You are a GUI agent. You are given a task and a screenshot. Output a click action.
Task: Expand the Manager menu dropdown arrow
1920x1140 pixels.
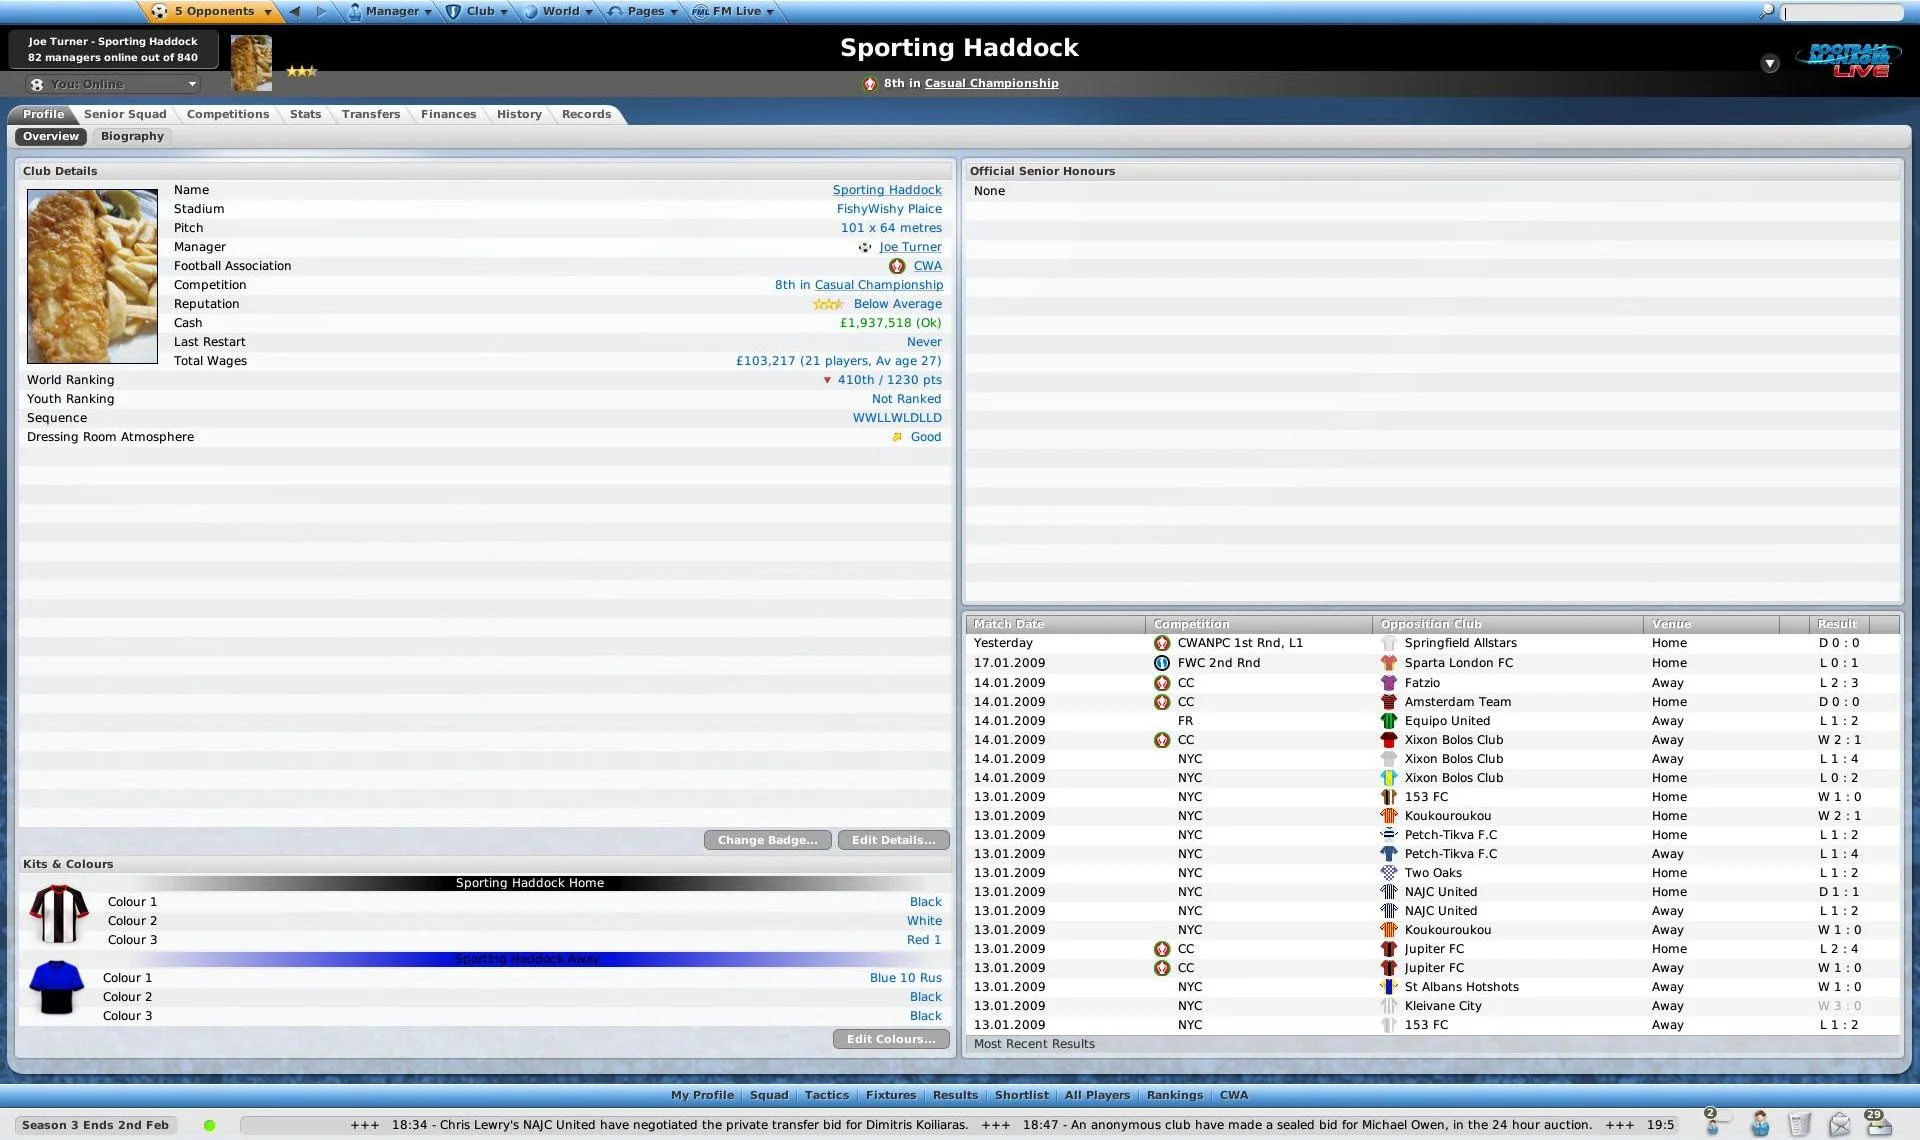tap(428, 11)
